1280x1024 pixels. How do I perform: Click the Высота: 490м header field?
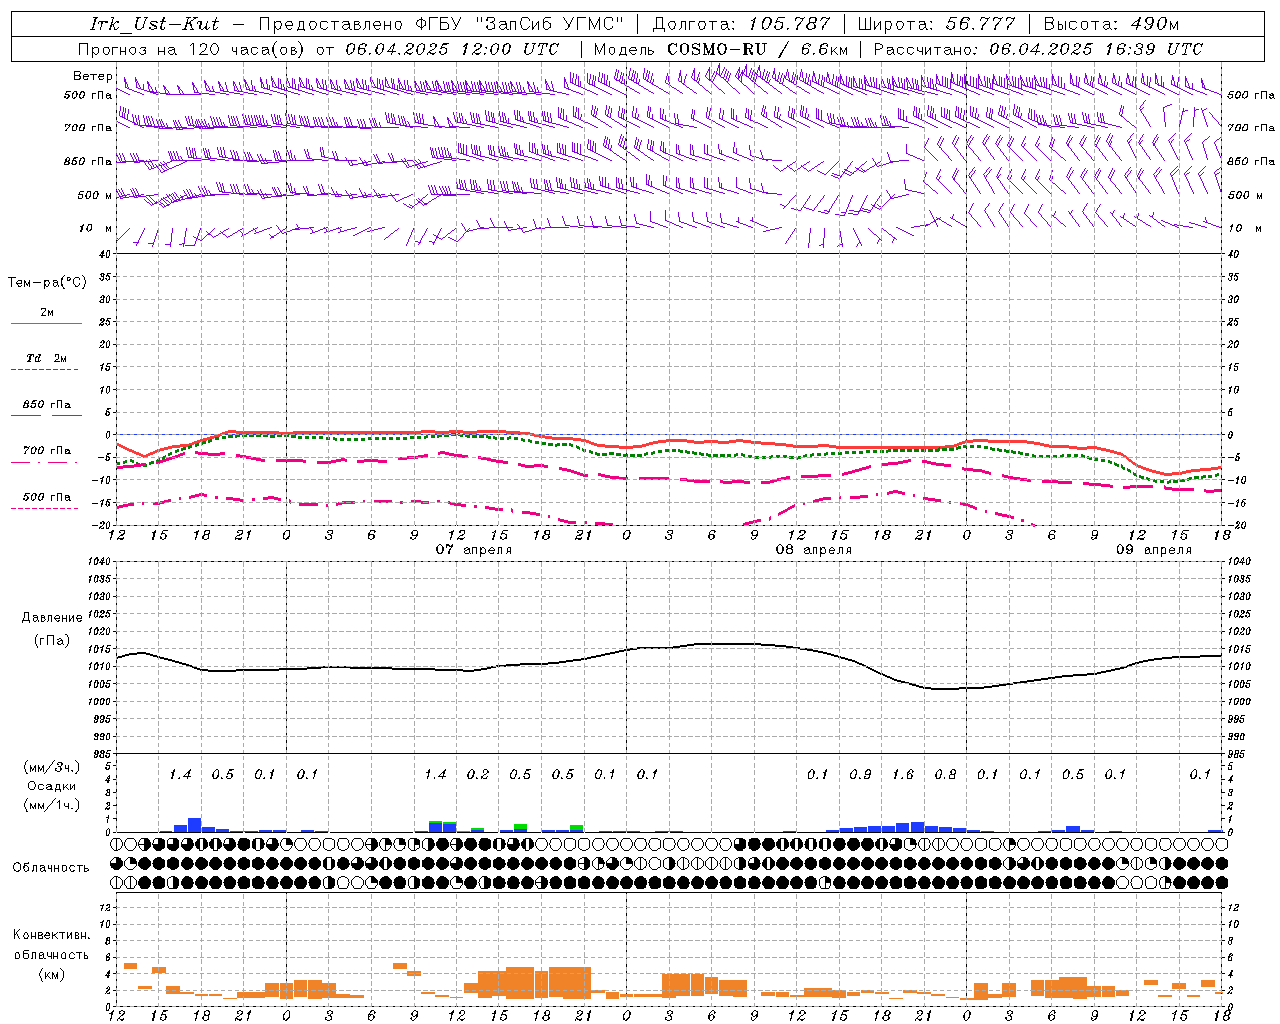(x=1111, y=24)
